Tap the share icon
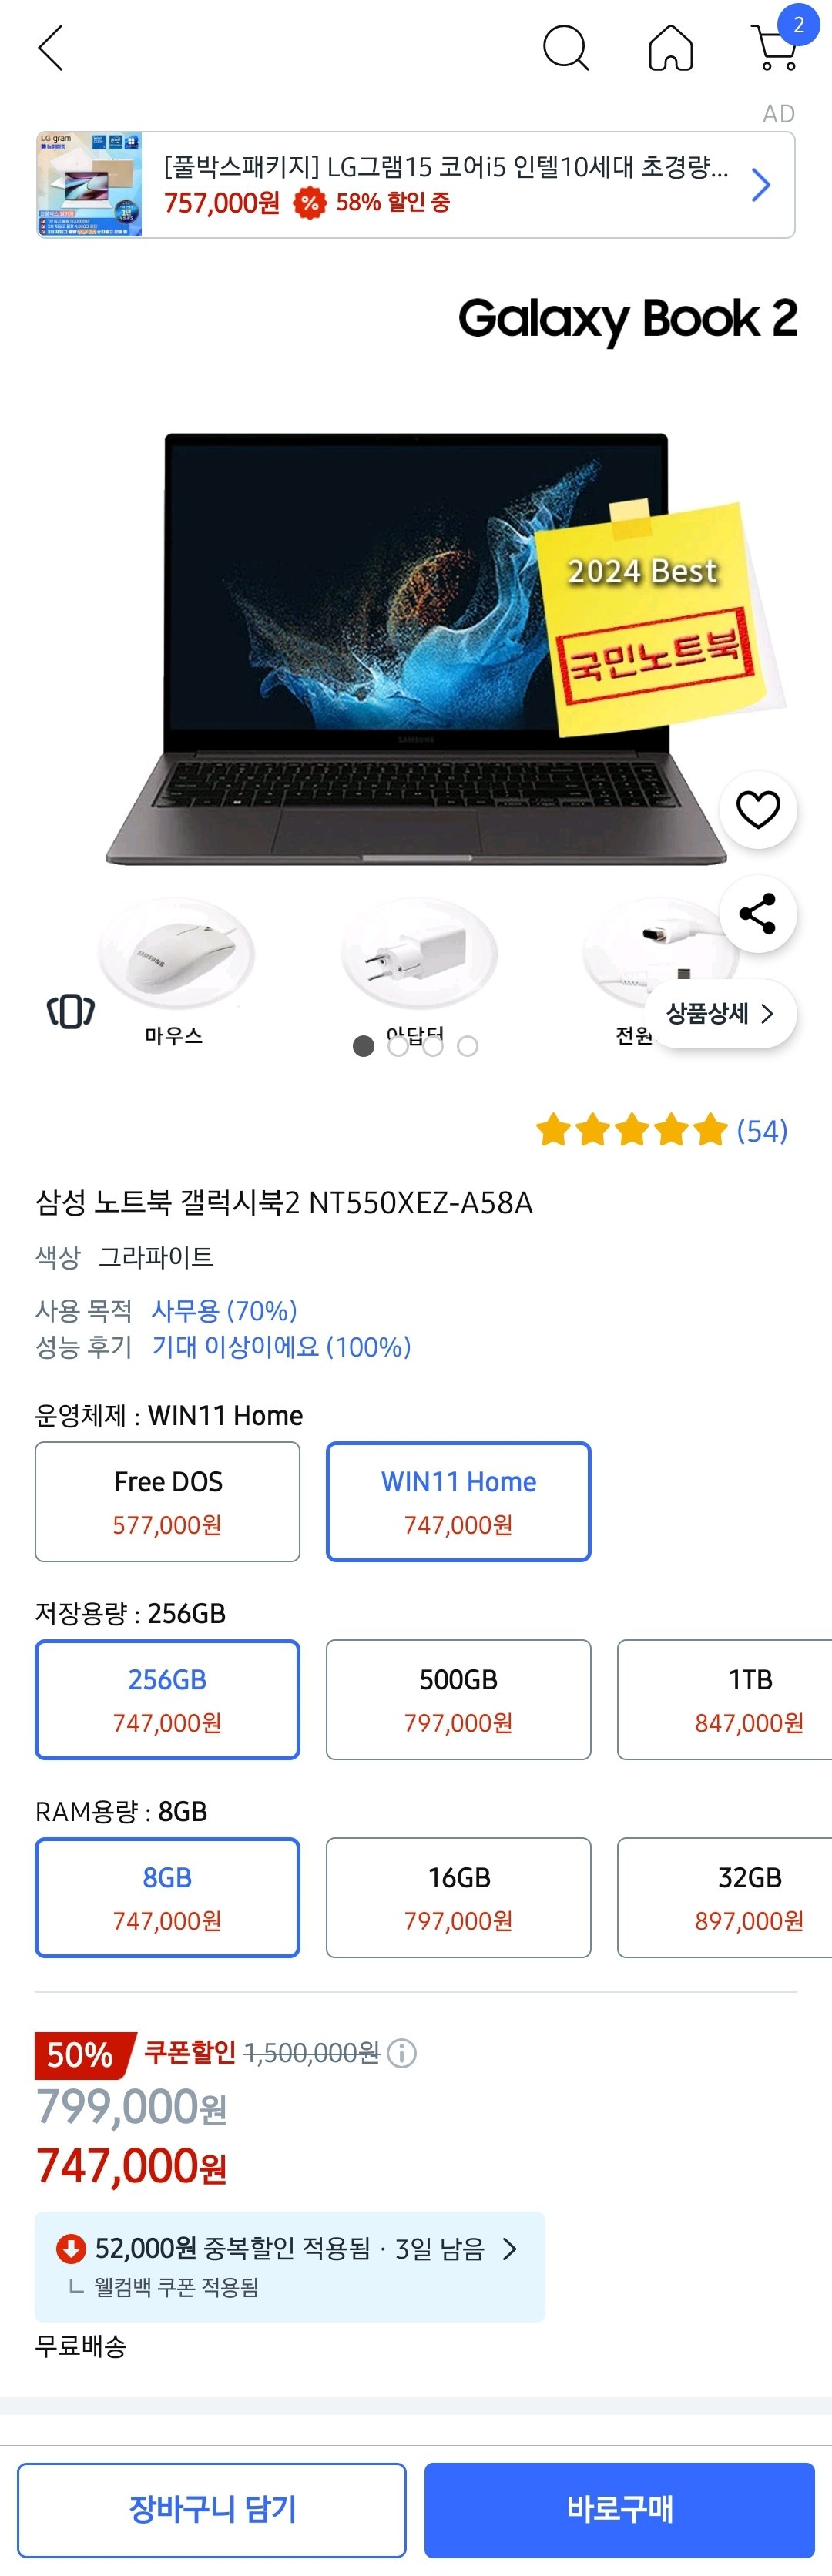Screen dimensions: 832x2576 (758, 913)
